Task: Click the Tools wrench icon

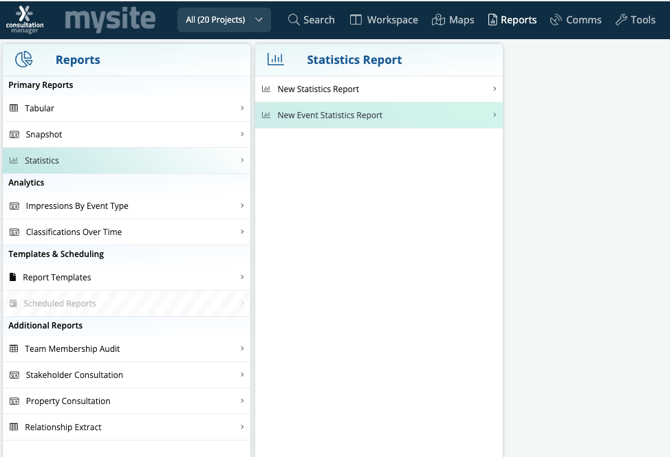Action: 621,20
